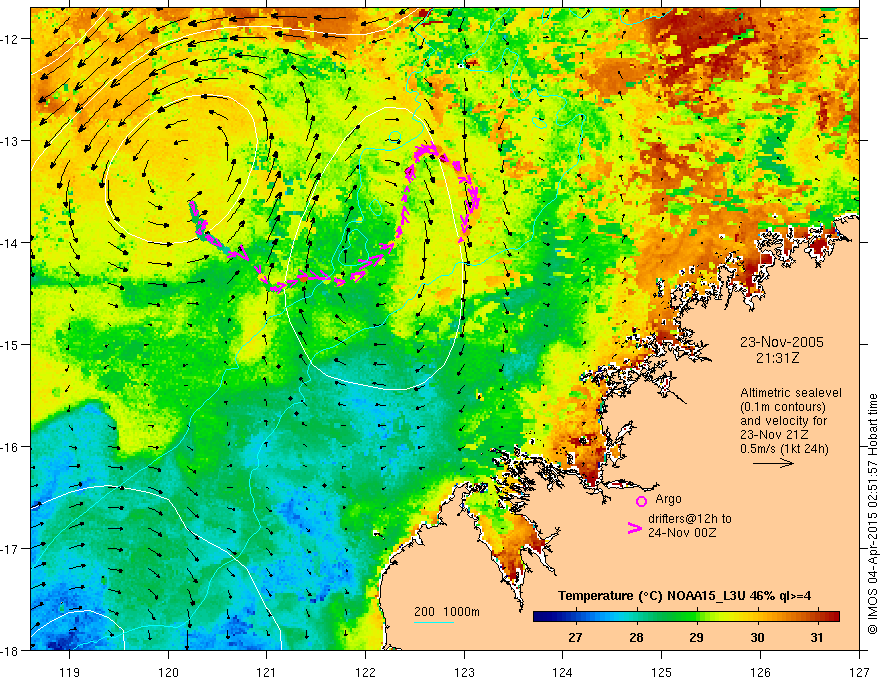The image size is (880, 680).
Task: Click latitude axis label -13
Action: (11, 140)
